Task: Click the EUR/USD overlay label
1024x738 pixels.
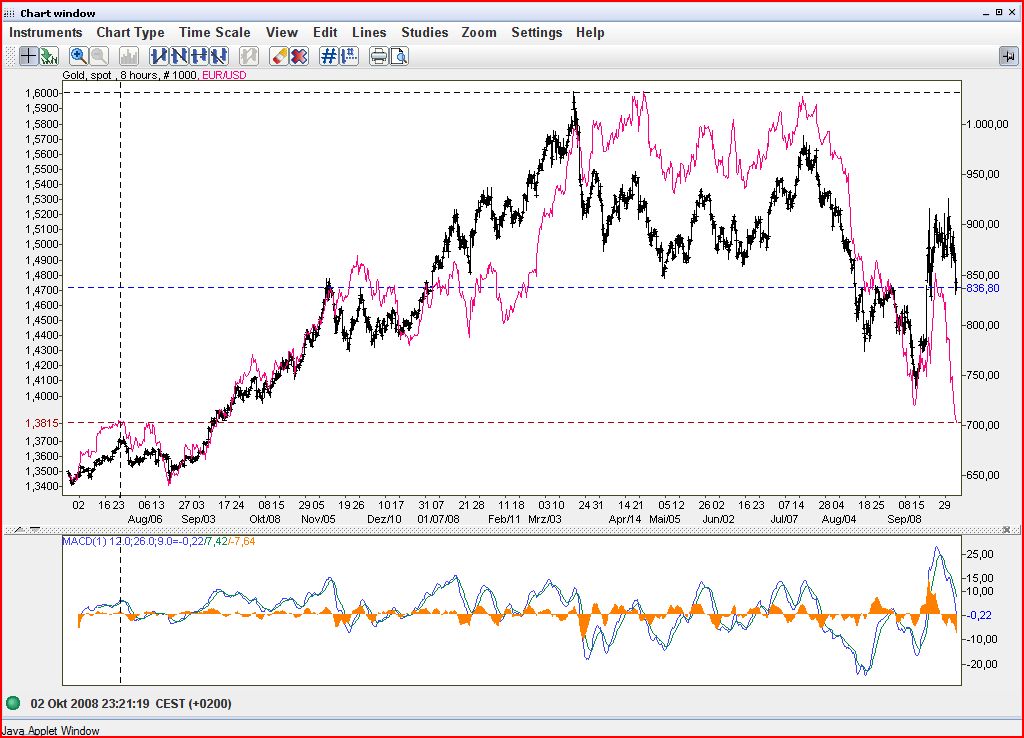Action: [x=224, y=75]
